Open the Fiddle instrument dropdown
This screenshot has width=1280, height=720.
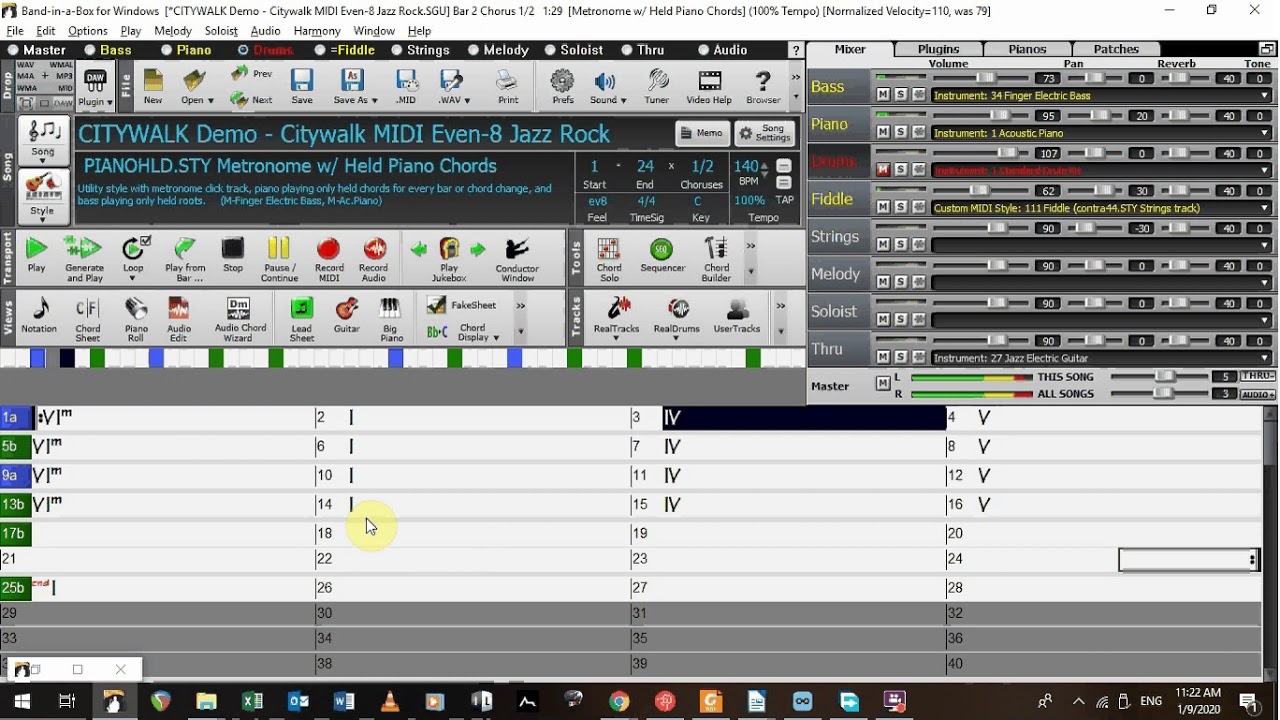coord(1265,208)
